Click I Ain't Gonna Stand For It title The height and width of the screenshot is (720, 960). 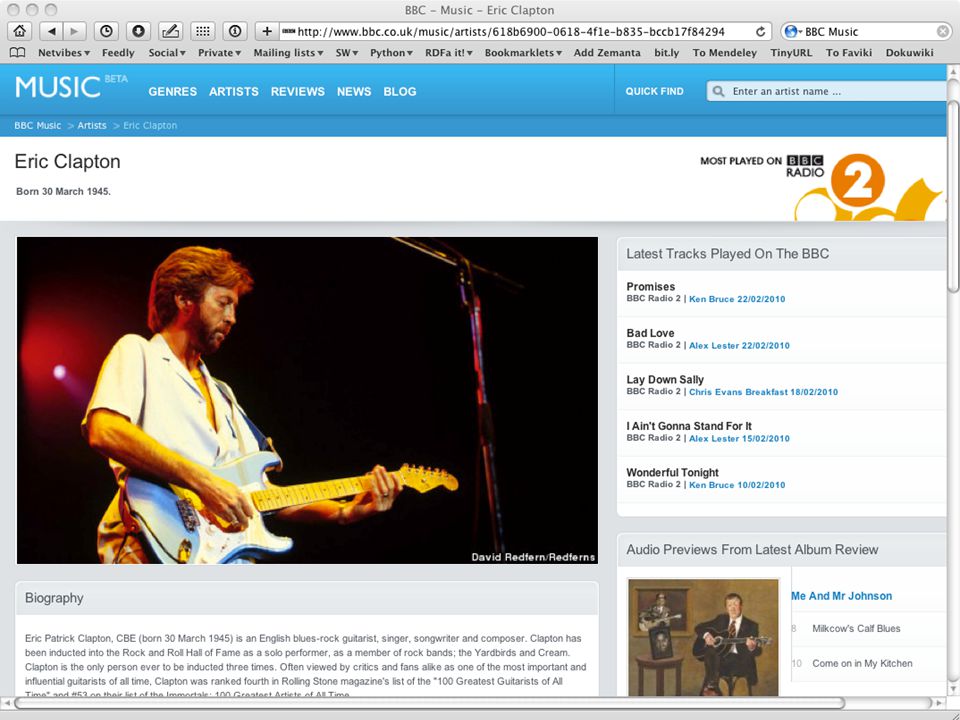point(689,426)
